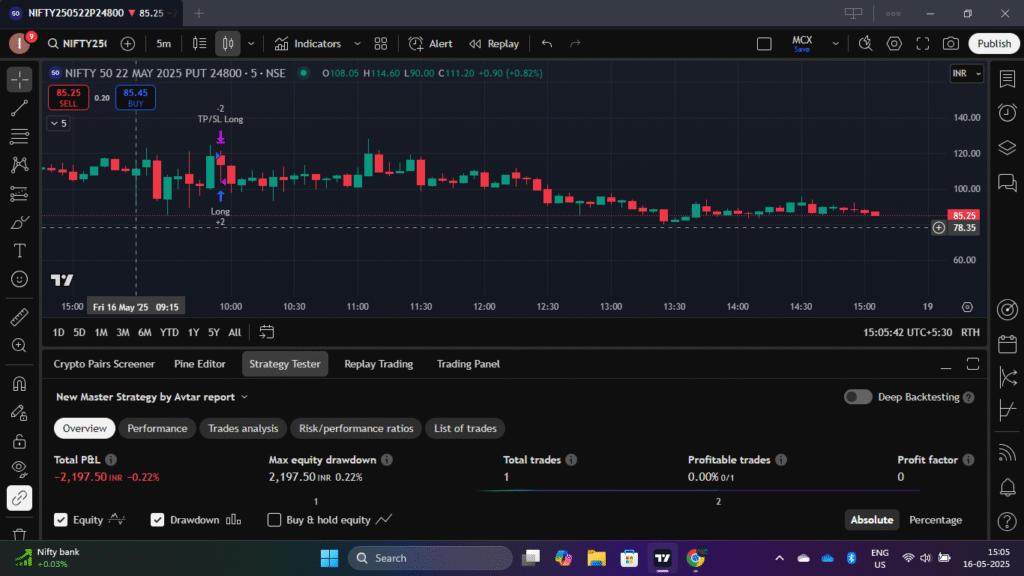Show All data range
This screenshot has height=576, width=1024.
pyautogui.click(x=234, y=332)
